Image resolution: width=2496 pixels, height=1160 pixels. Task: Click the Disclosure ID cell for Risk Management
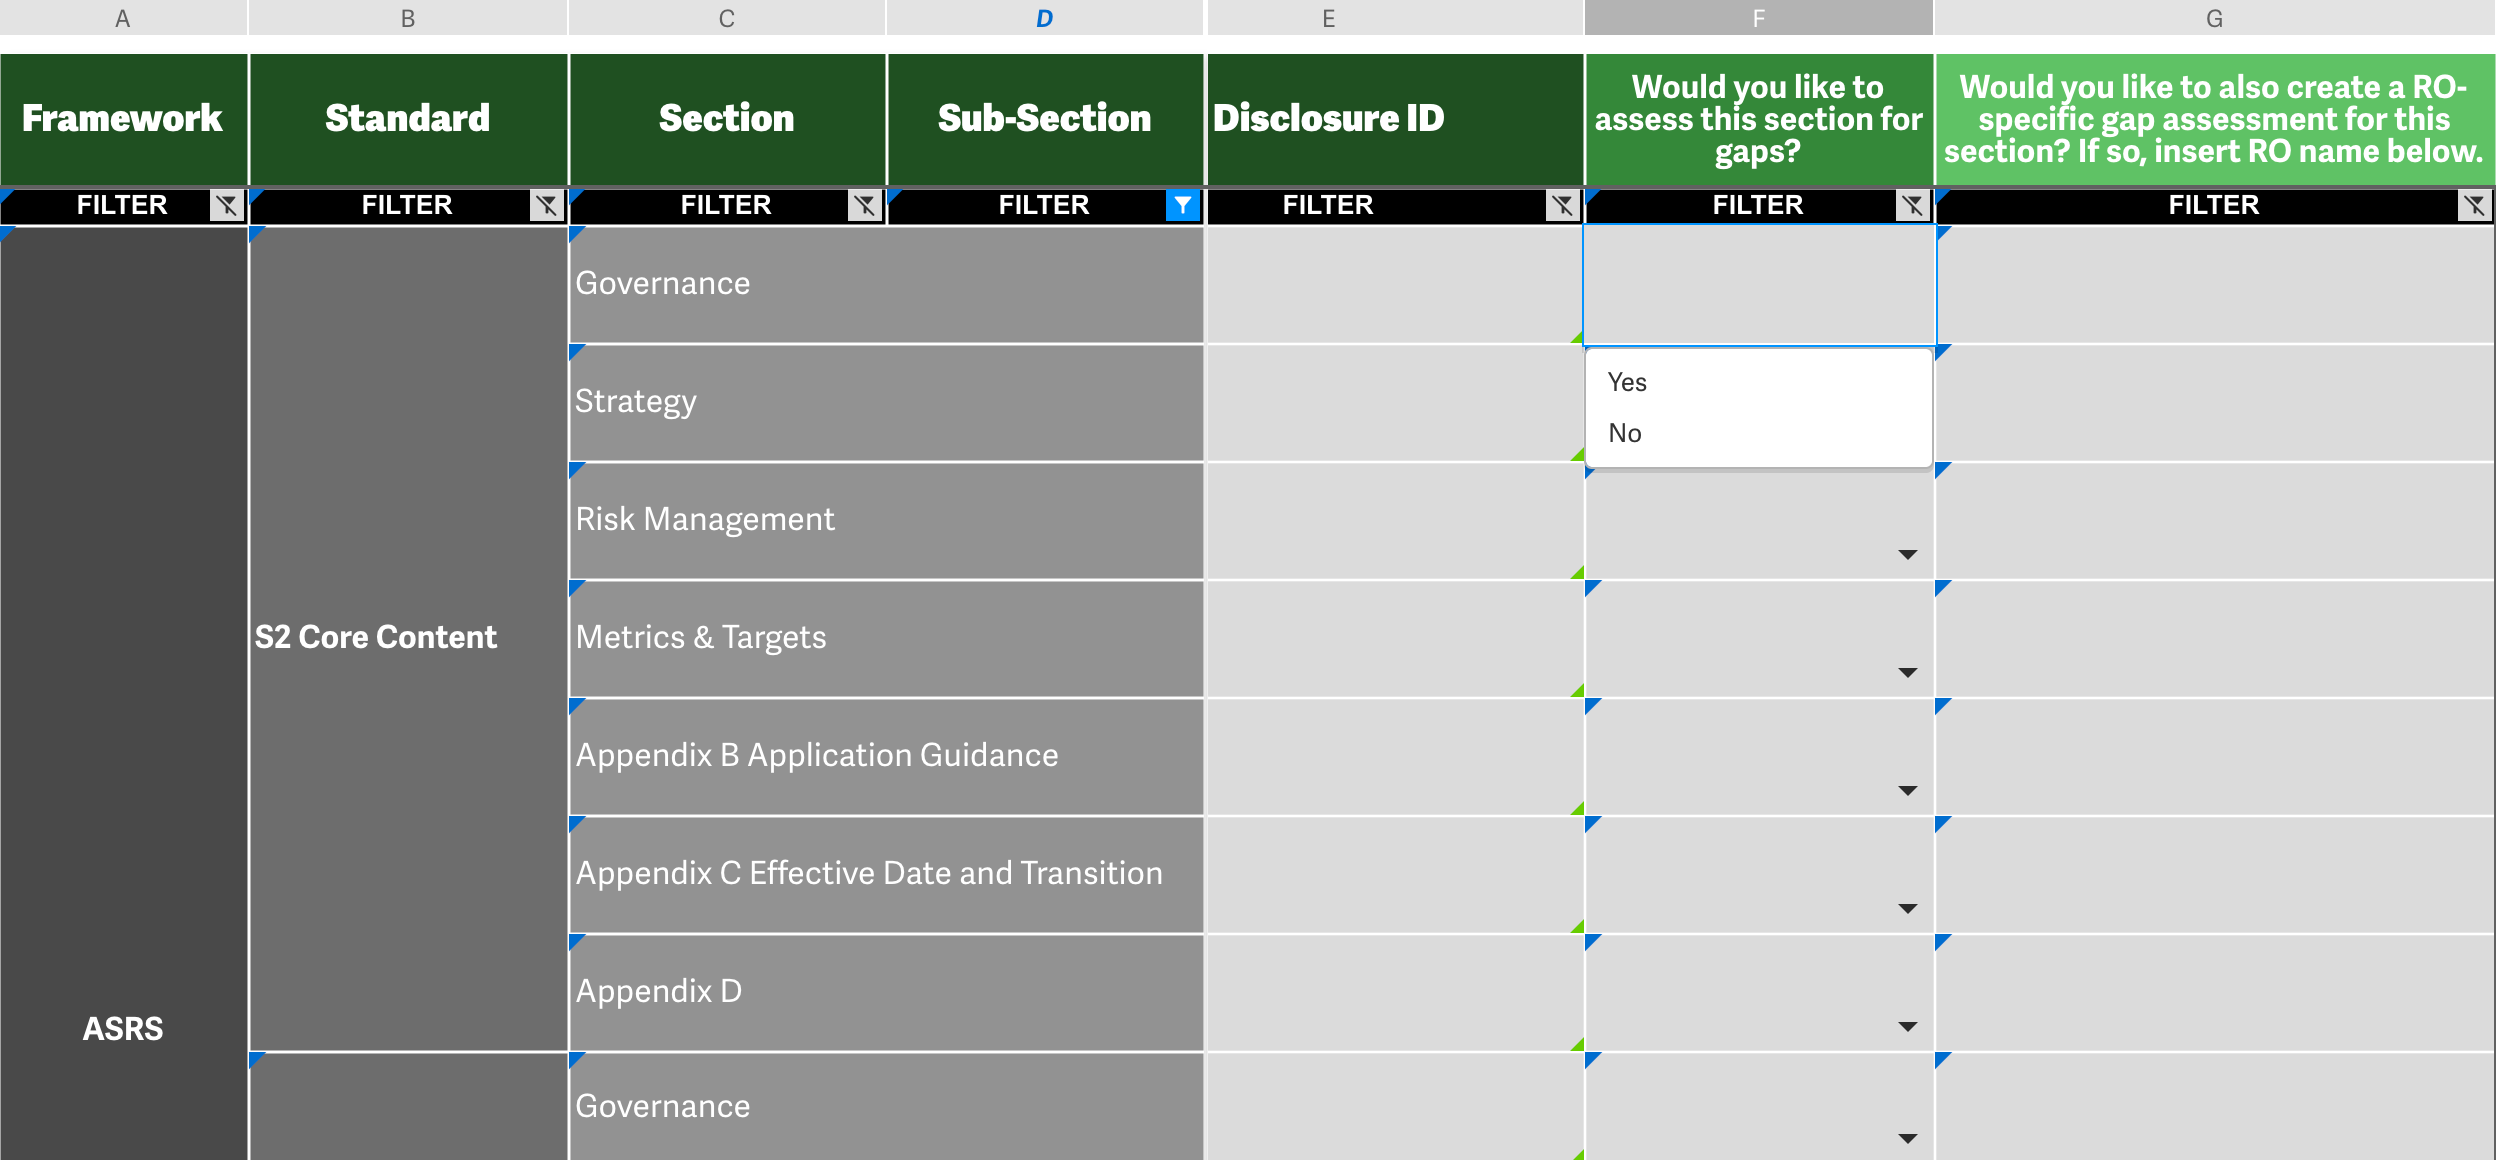point(1395,521)
